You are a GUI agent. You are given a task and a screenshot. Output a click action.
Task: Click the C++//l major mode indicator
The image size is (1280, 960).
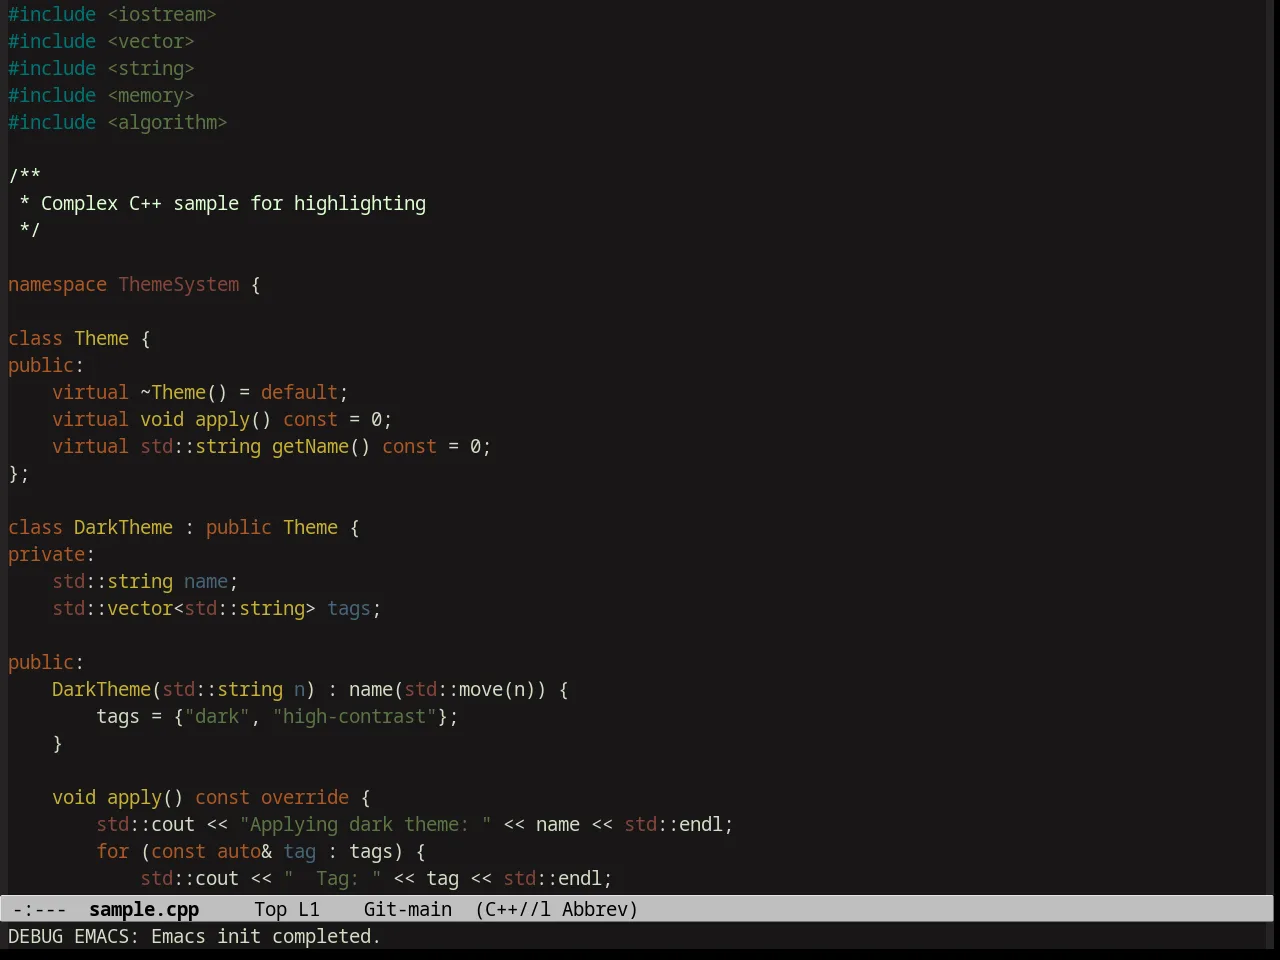tap(513, 909)
